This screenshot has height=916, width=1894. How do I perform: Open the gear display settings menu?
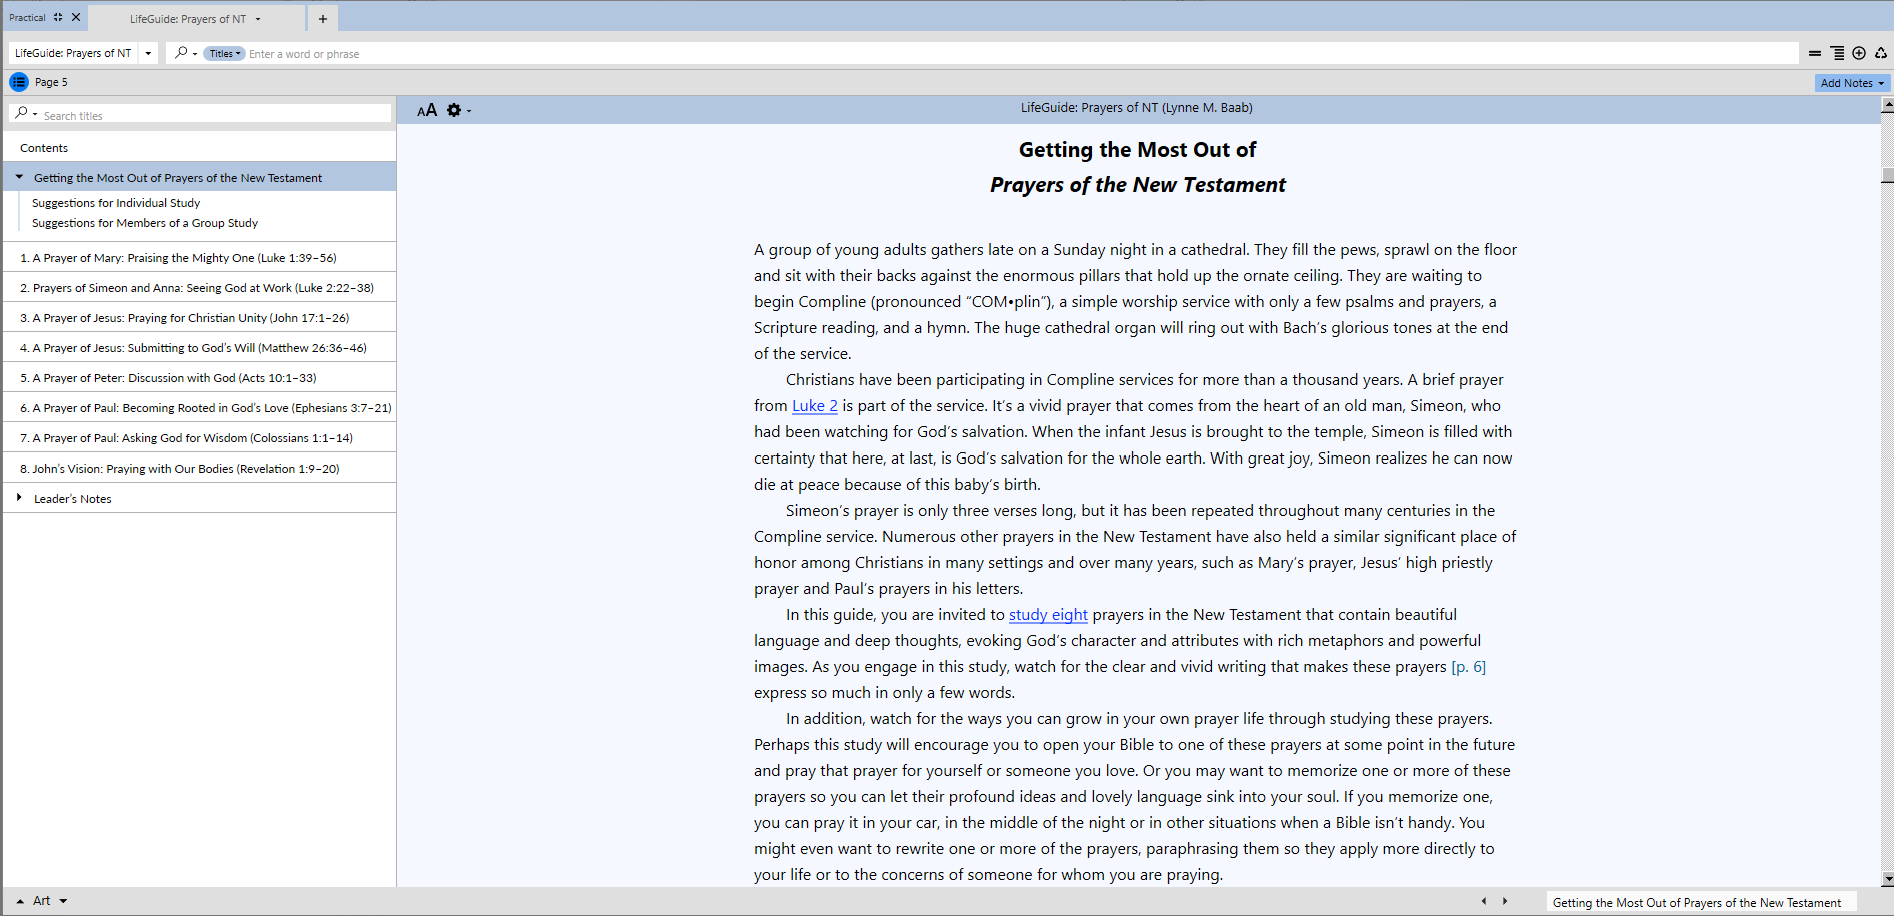click(x=458, y=110)
